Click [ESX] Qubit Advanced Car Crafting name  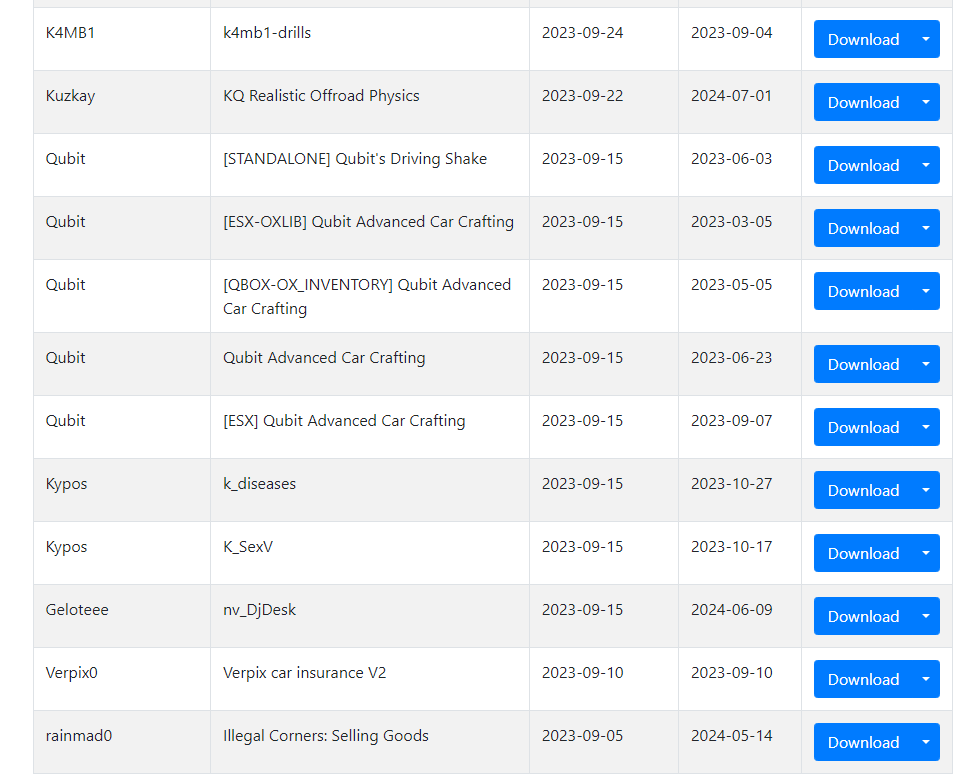pos(344,421)
